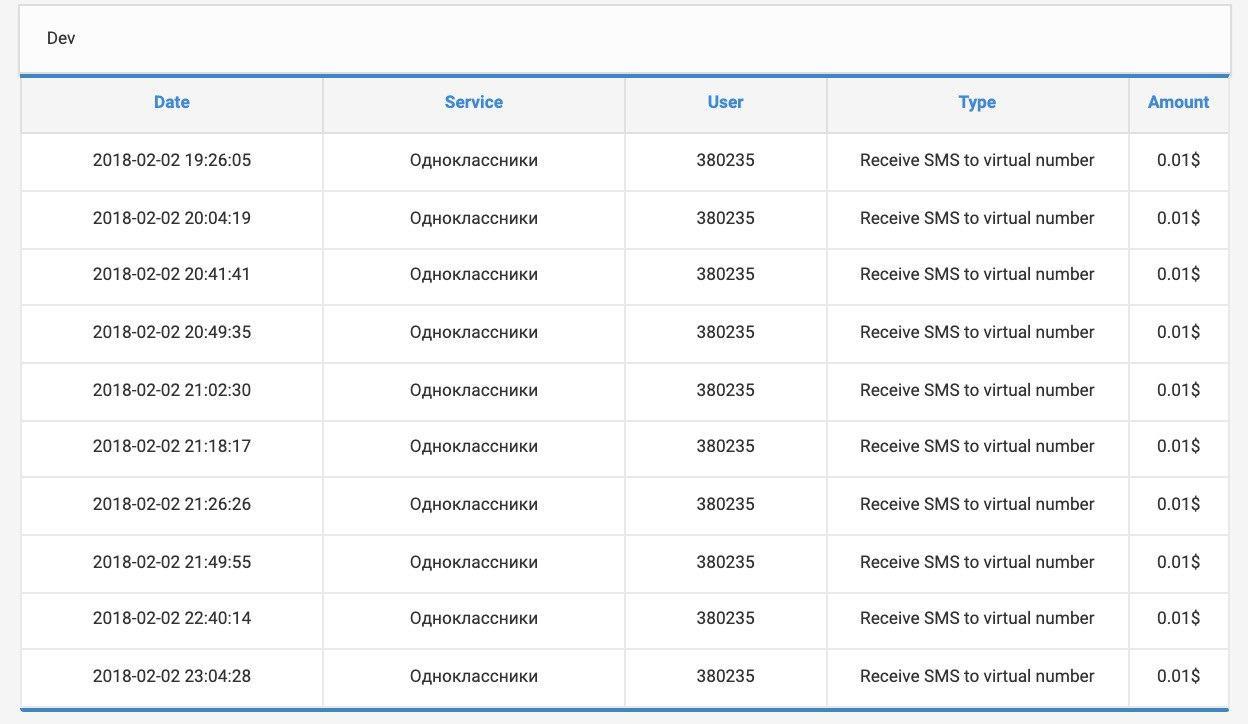Click Одноклассники in the 21:18:17 row

[474, 446]
